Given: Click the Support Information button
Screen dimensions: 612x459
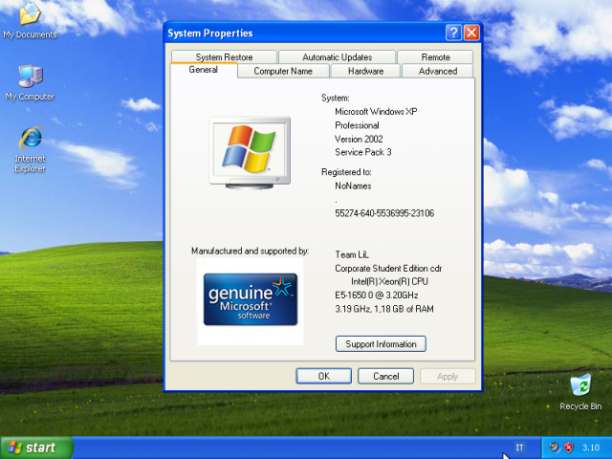Looking at the screenshot, I should tap(381, 344).
